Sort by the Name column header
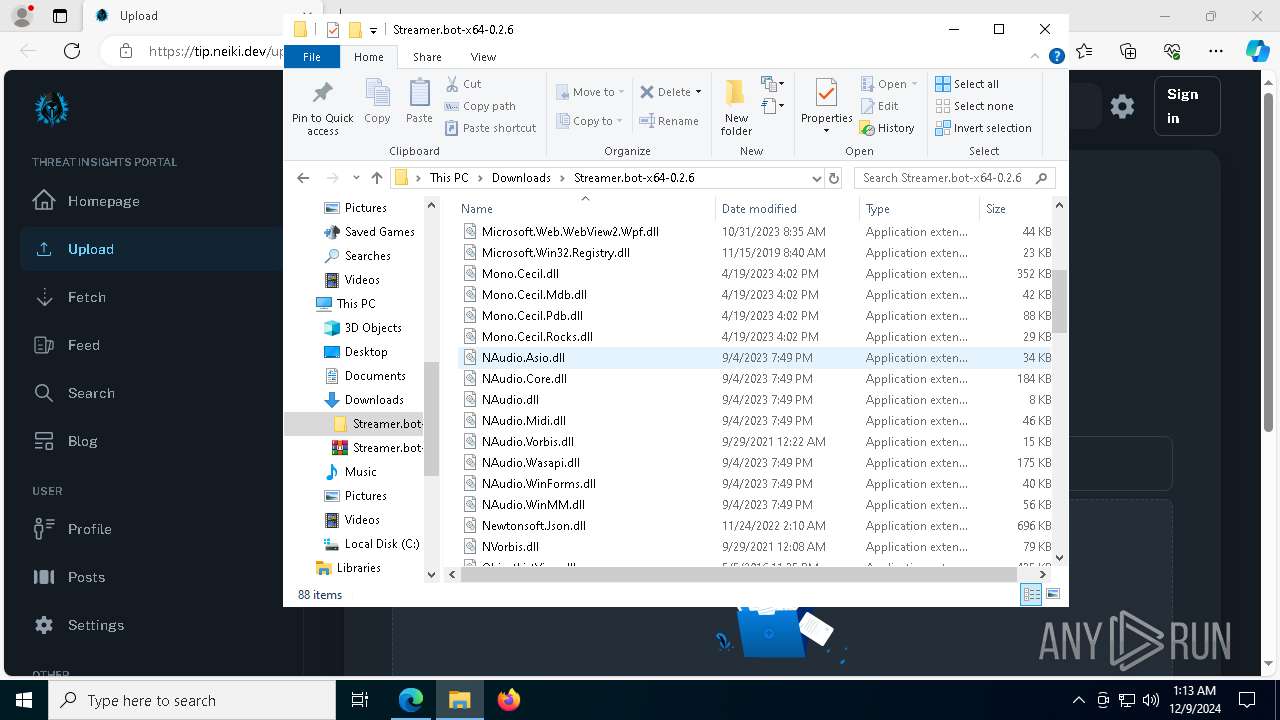1280x720 pixels. coord(585,209)
